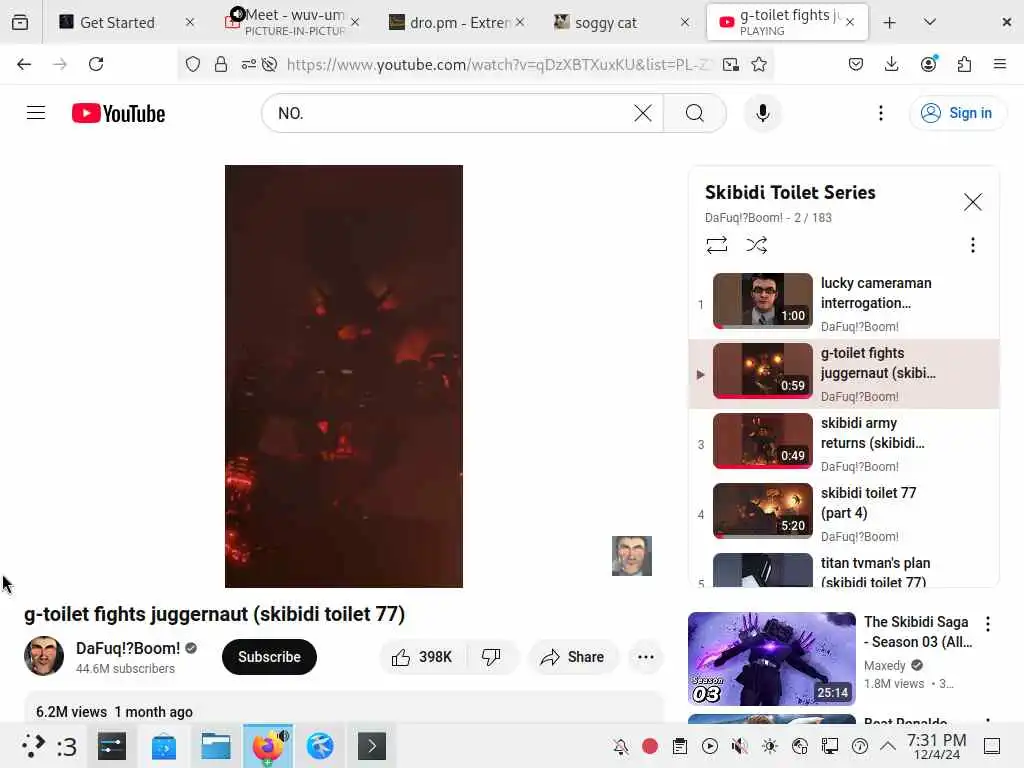The width and height of the screenshot is (1024, 768).
Task: Share this video
Action: tap(572, 656)
